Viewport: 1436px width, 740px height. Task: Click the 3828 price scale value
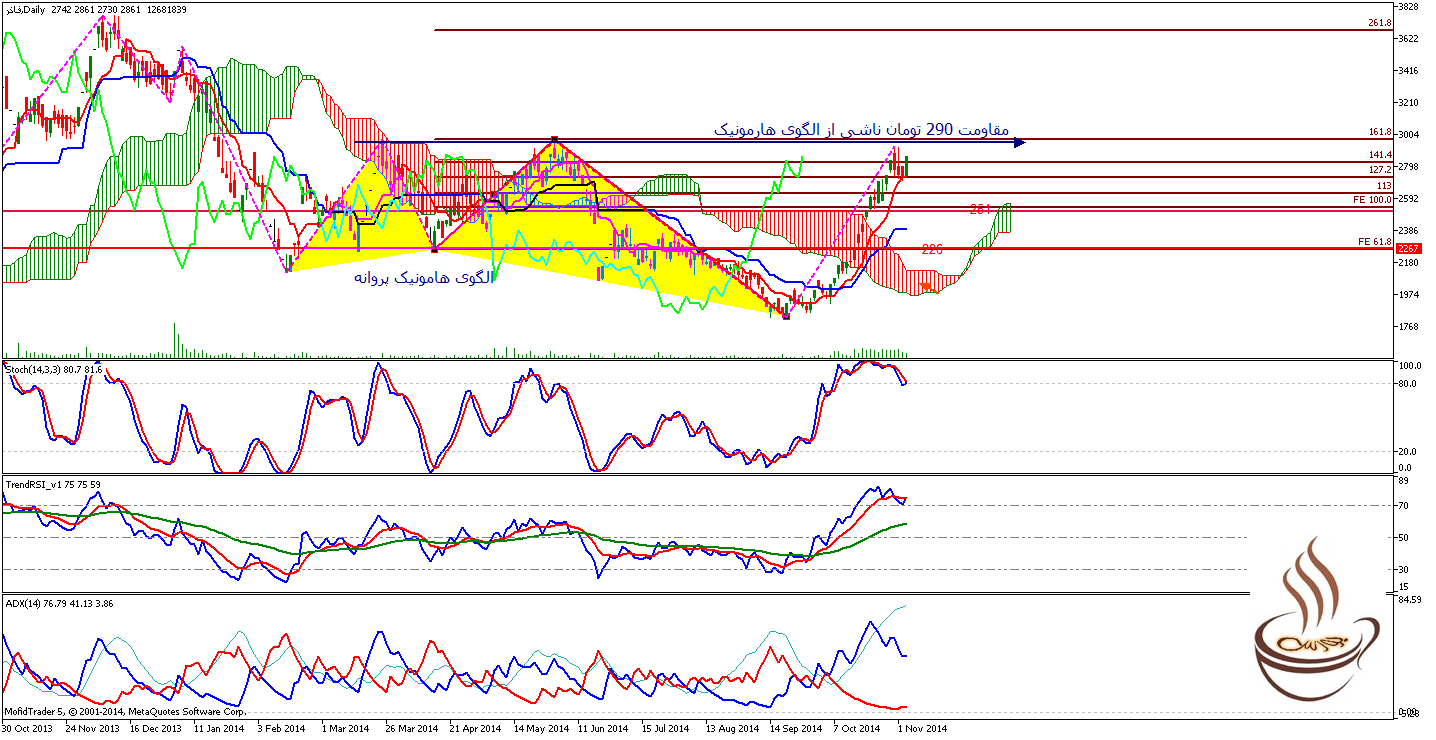1408,6
